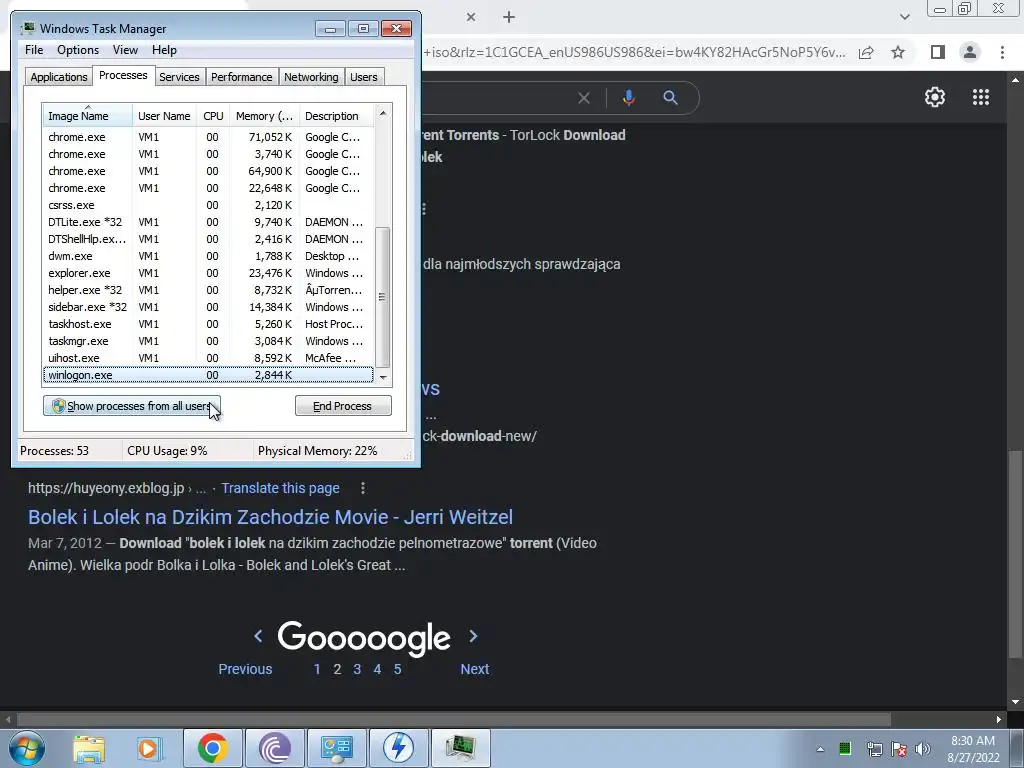Switch to the Users tab
Screen dimensions: 1024x768
click(x=364, y=77)
